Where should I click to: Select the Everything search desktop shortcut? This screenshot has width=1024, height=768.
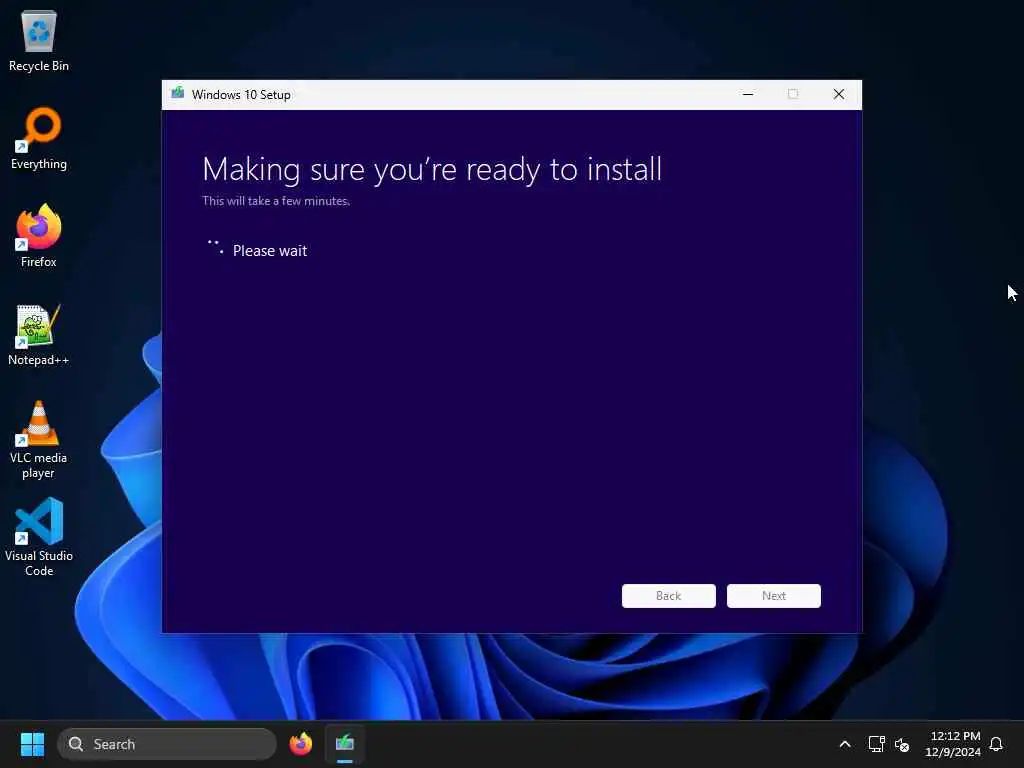point(39,138)
